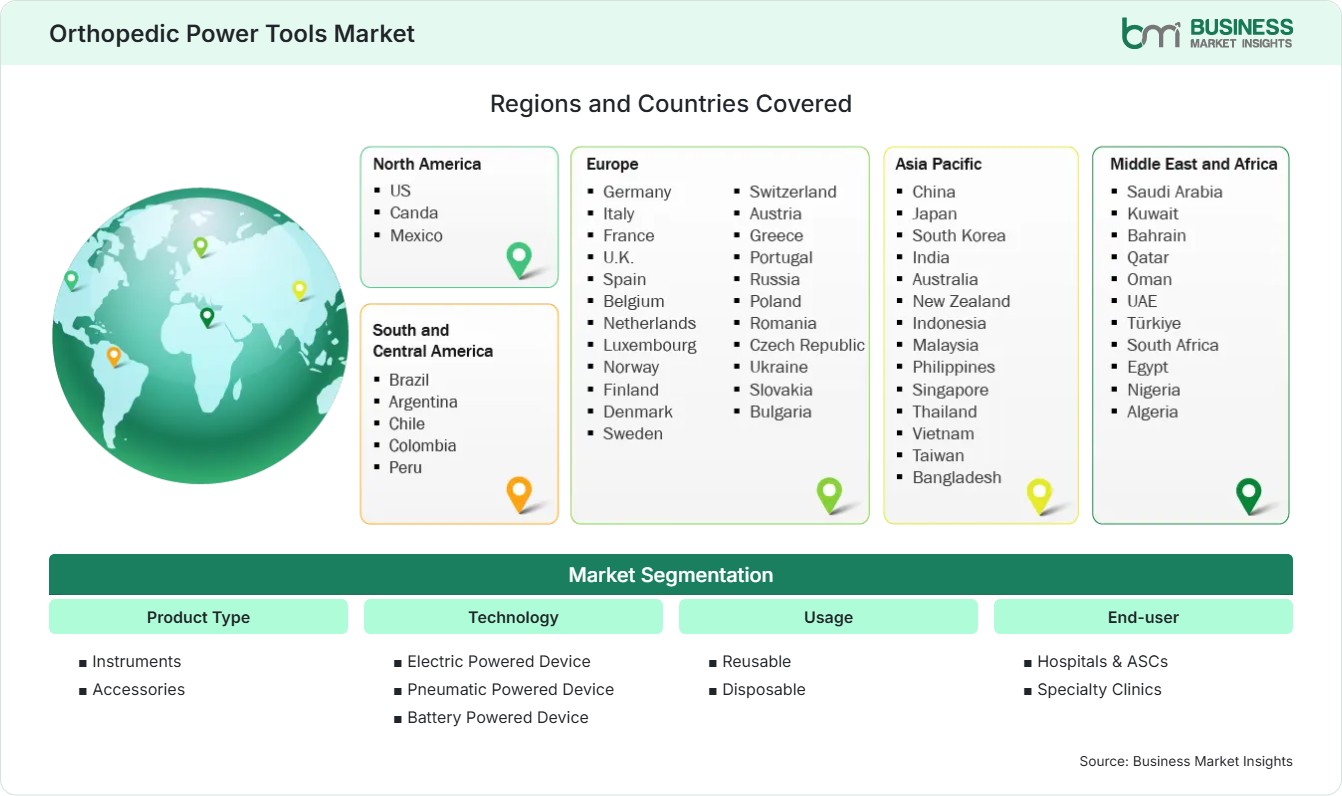Click Mexico in North America list

pos(416,235)
